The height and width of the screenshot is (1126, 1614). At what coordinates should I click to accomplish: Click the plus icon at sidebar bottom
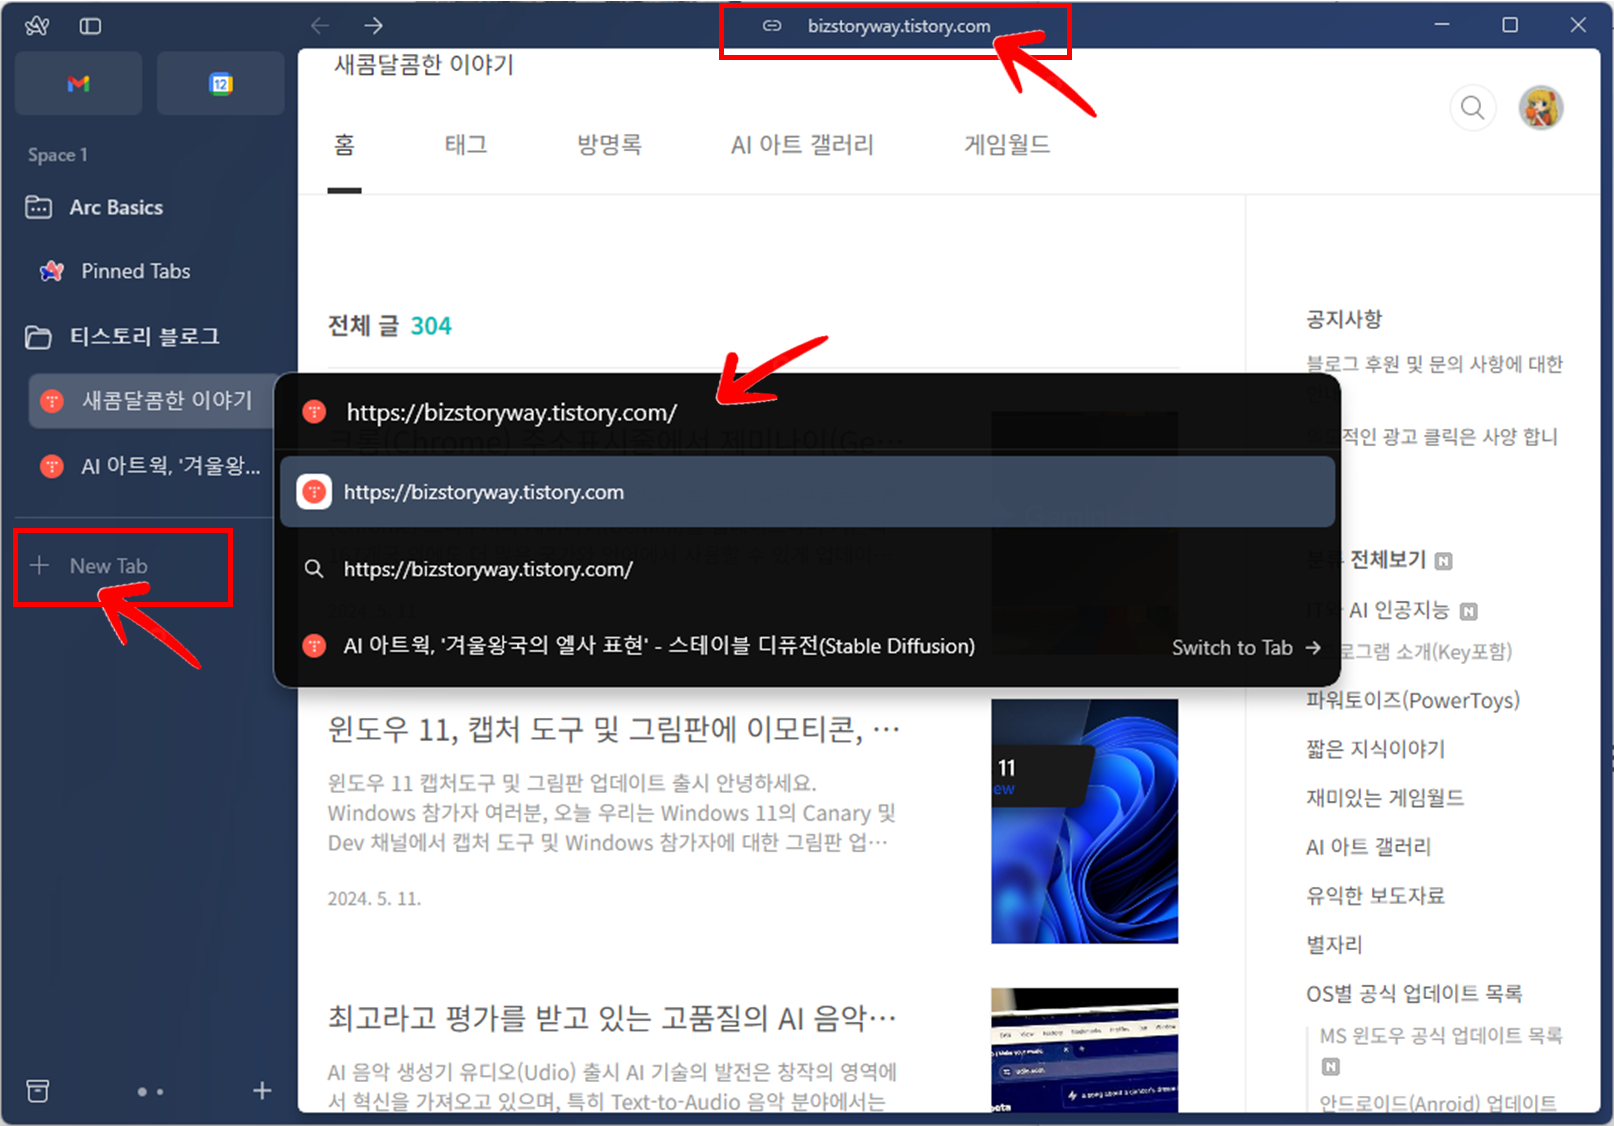pyautogui.click(x=262, y=1091)
